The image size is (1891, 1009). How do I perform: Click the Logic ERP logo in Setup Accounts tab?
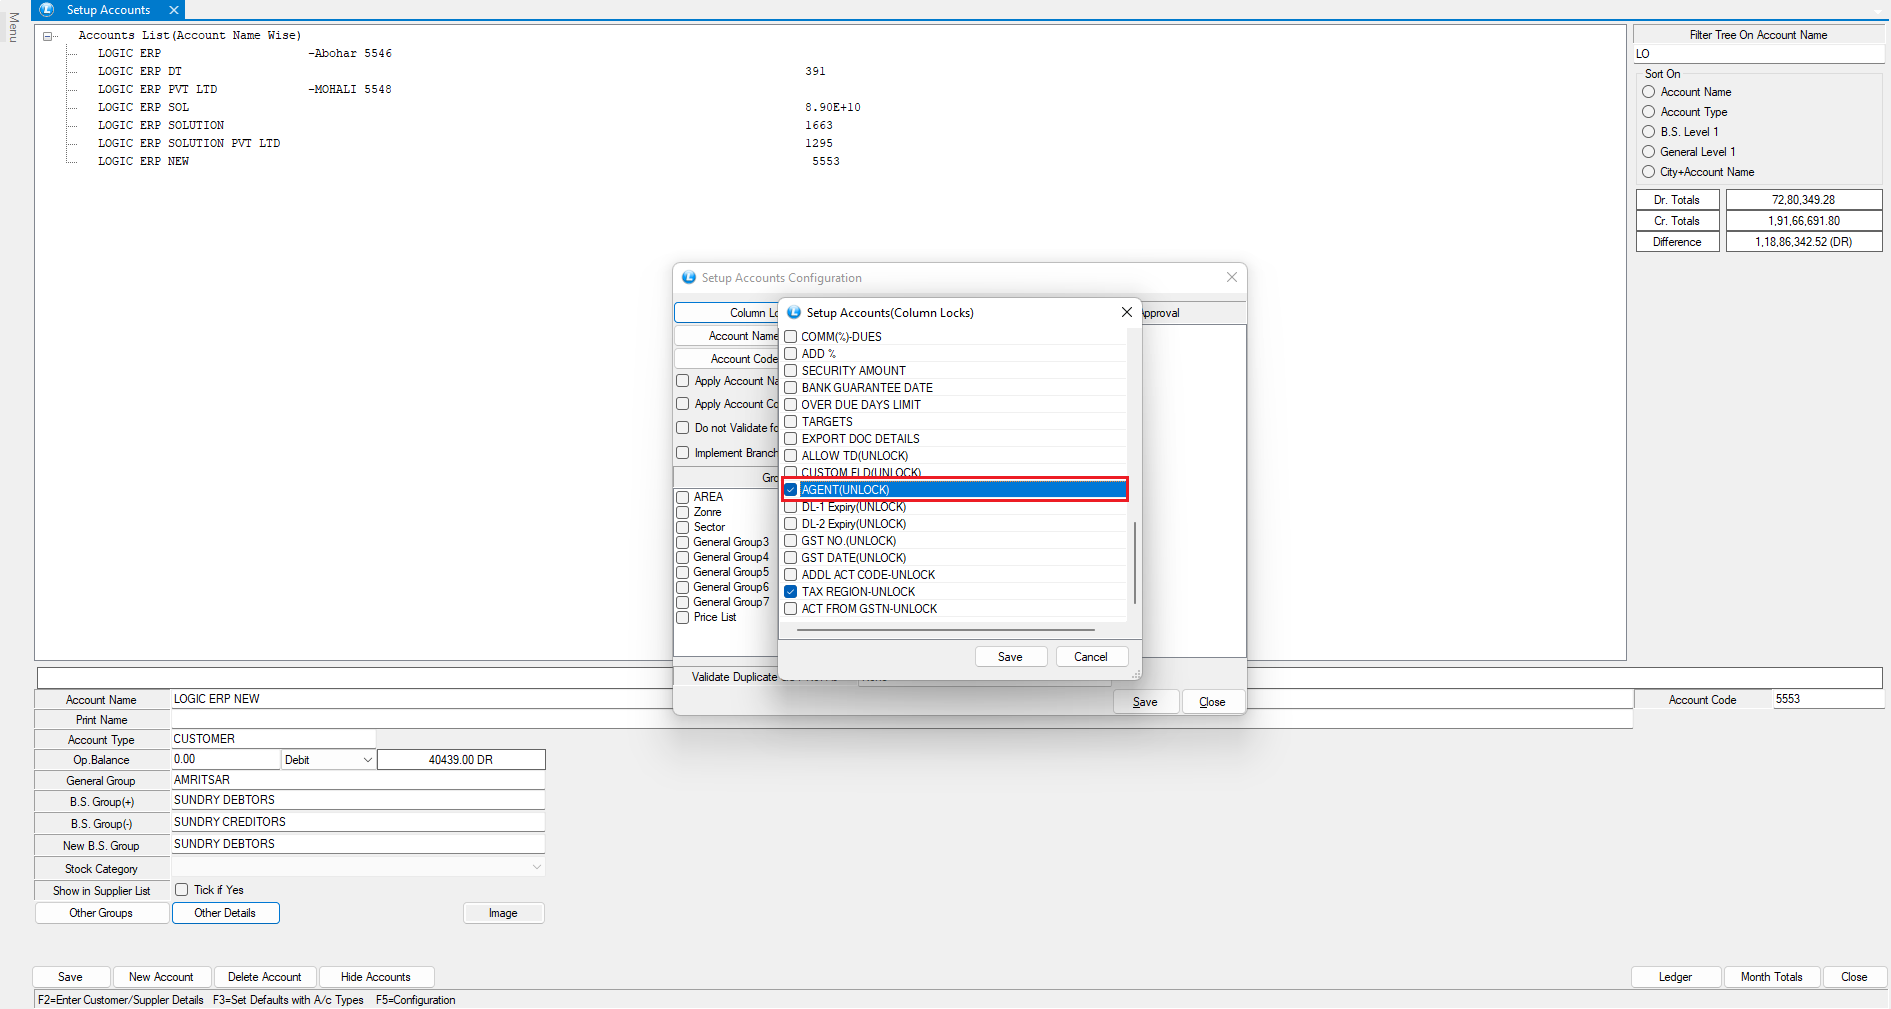pos(46,10)
